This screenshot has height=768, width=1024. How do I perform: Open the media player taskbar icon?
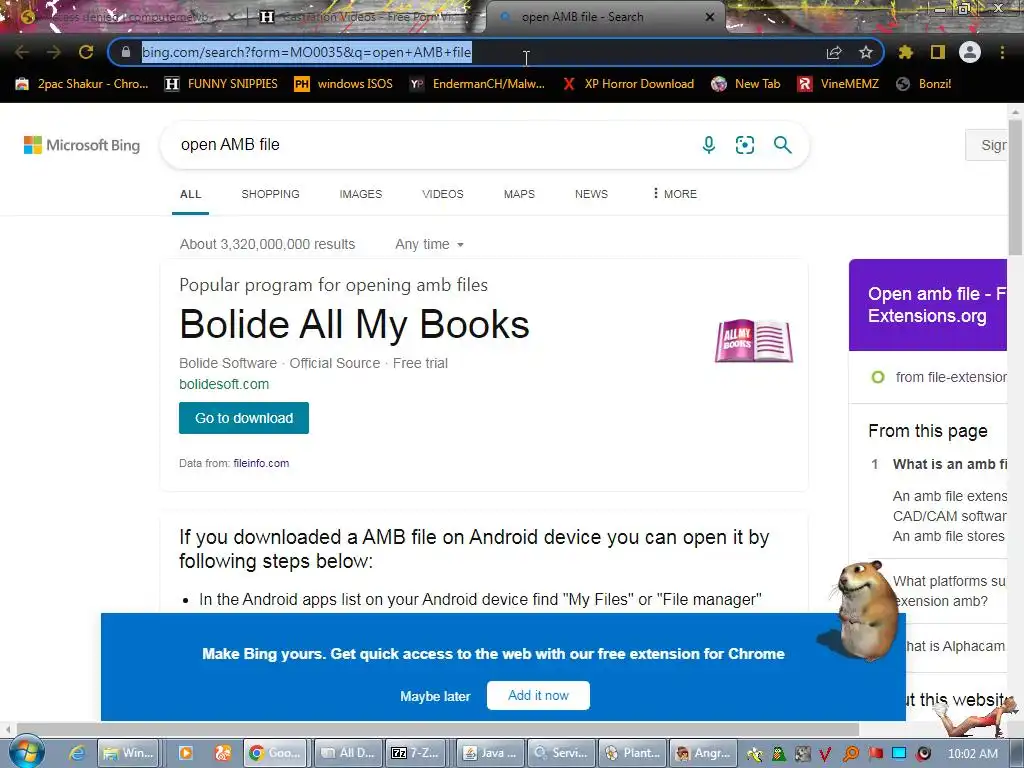pos(185,753)
